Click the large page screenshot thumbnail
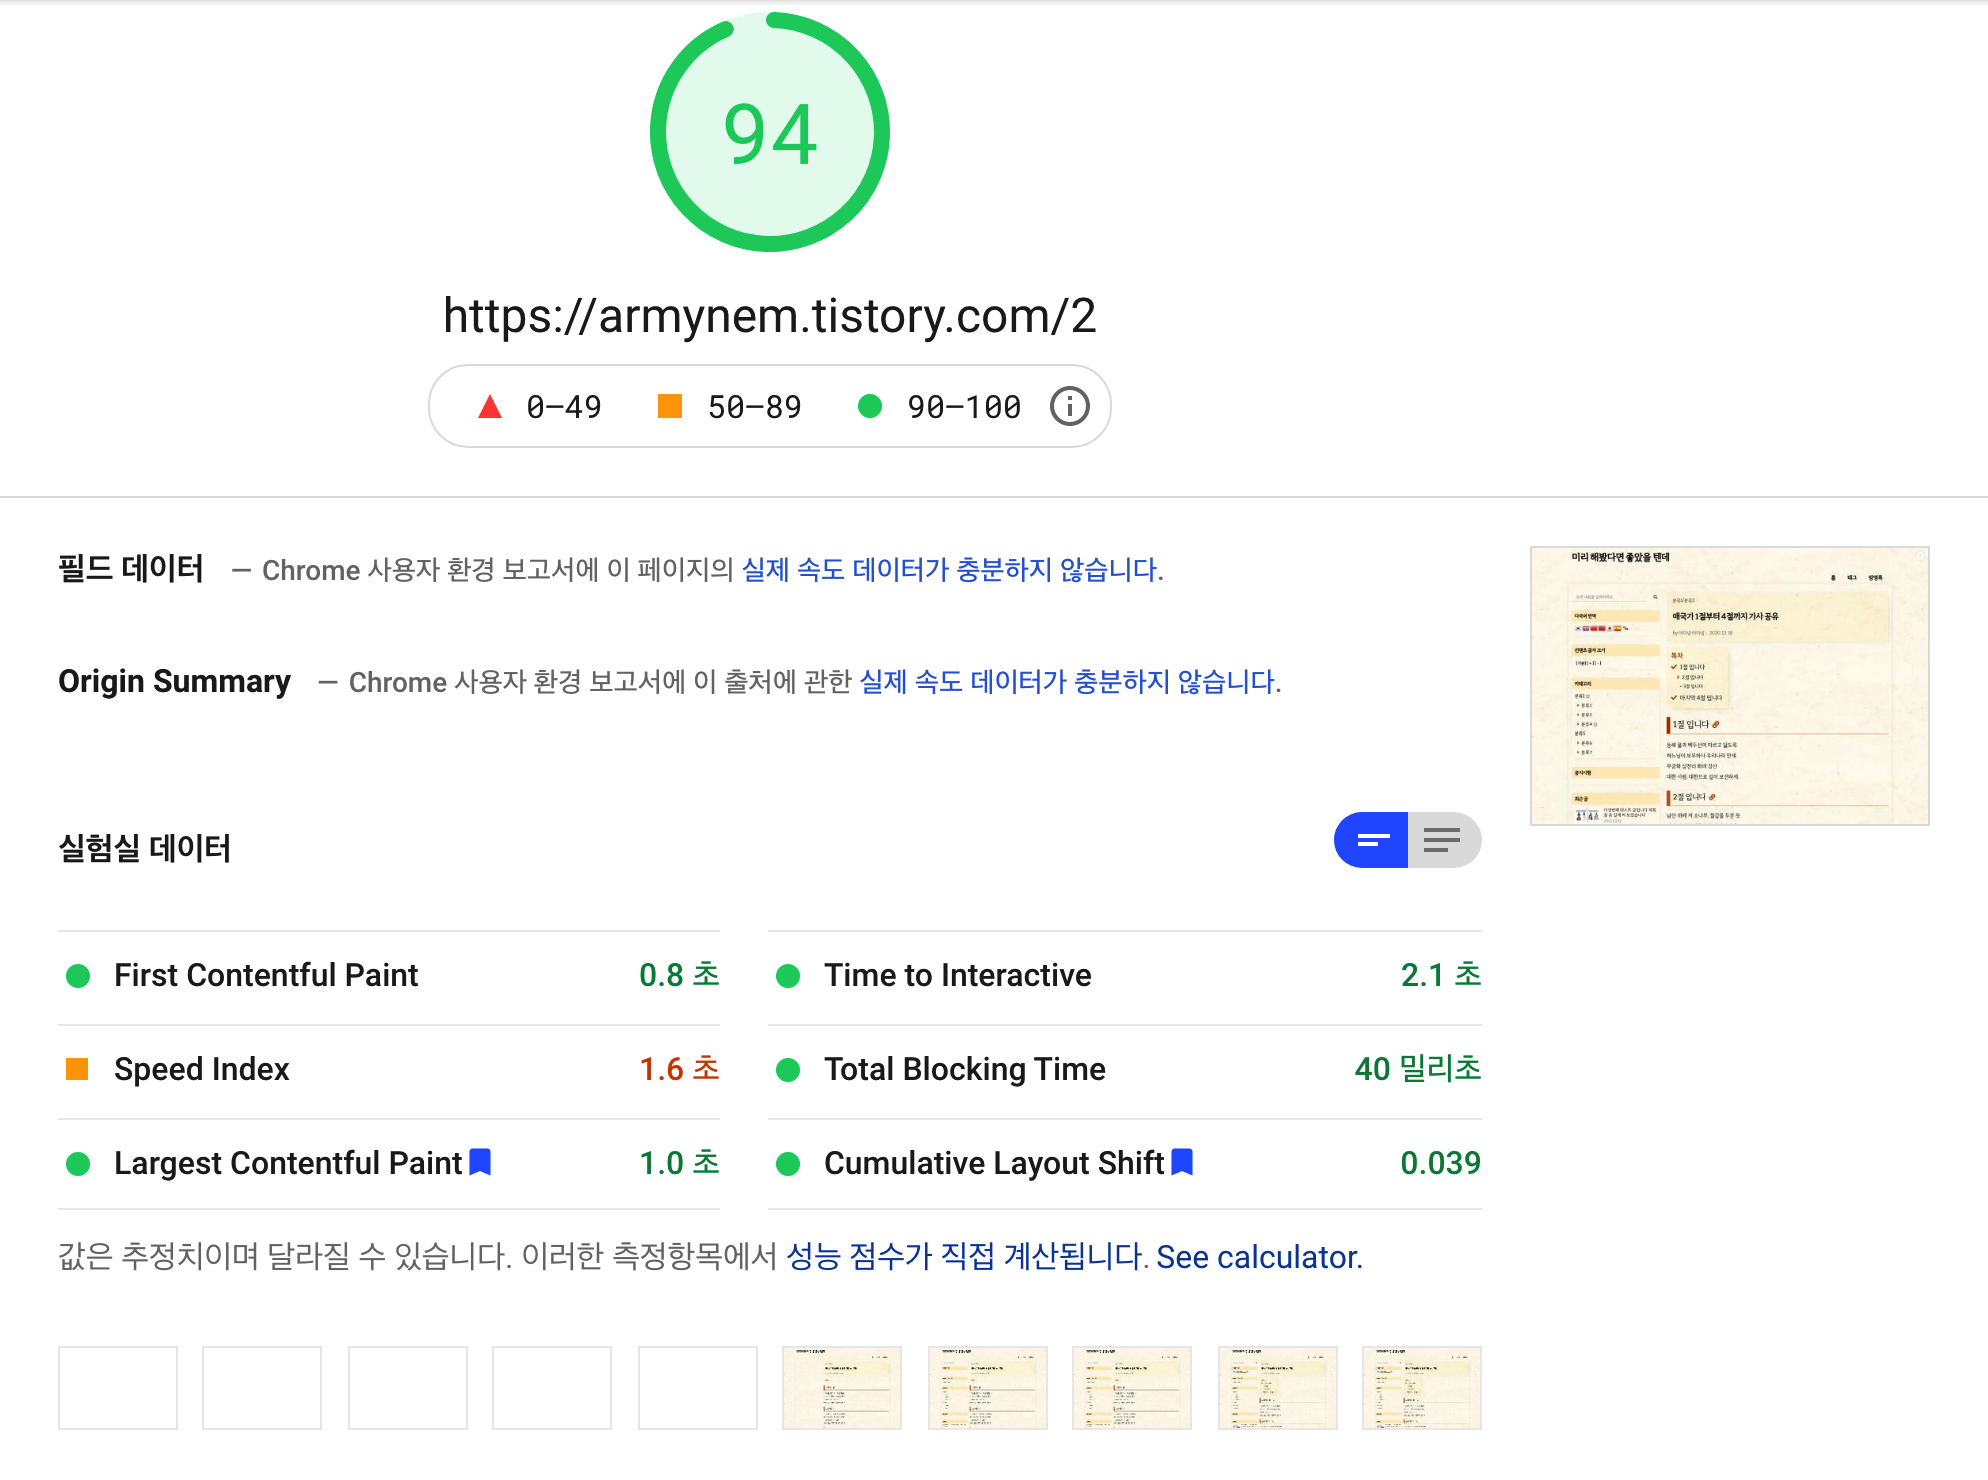1988x1480 pixels. pyautogui.click(x=1729, y=686)
